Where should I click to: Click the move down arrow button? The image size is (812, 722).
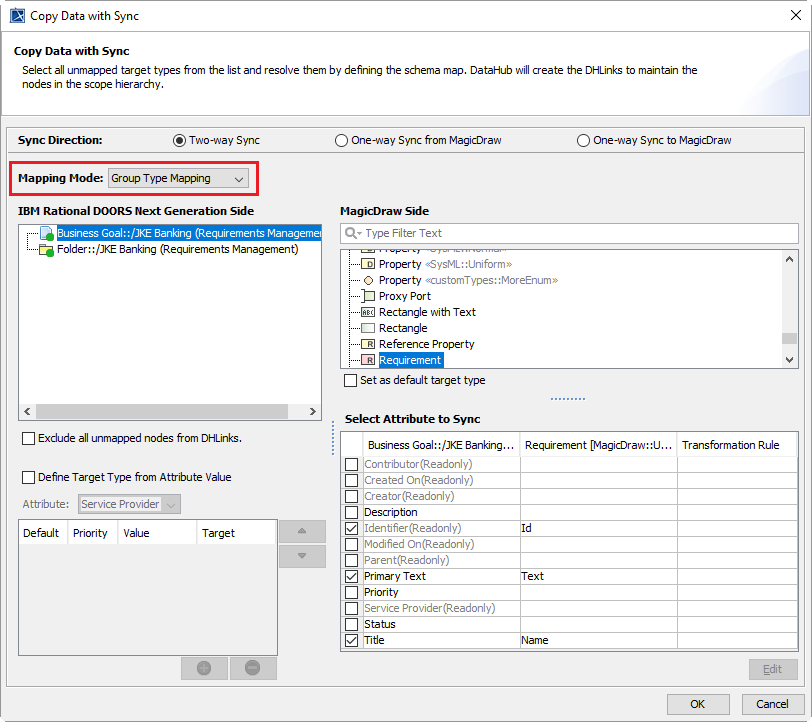[302, 556]
